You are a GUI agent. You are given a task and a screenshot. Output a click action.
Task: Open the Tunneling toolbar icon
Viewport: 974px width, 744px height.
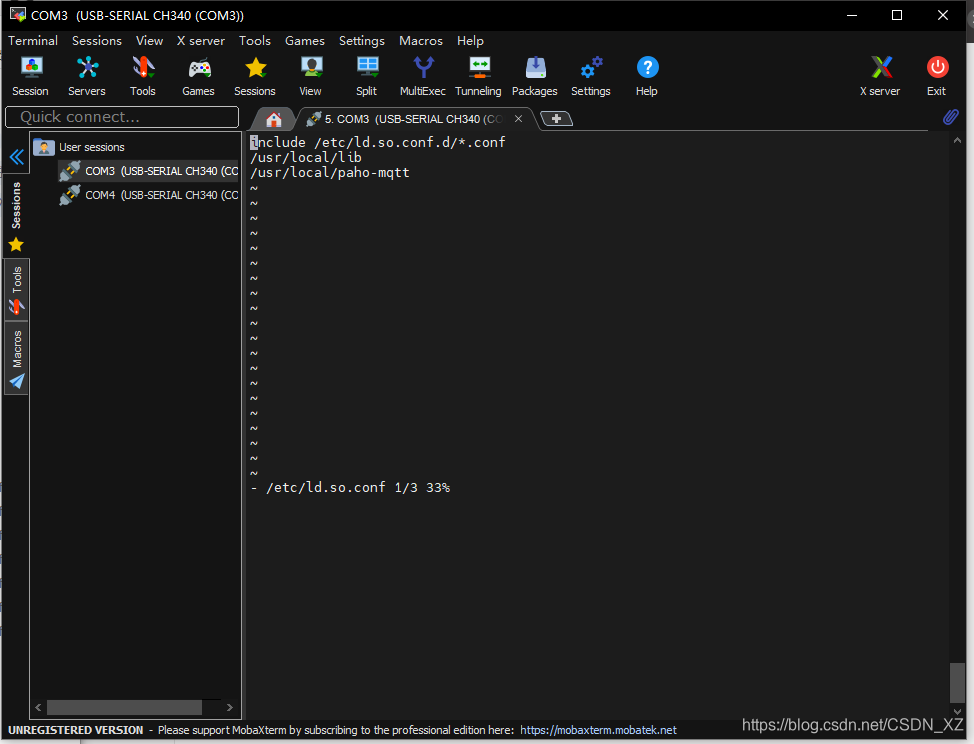(478, 76)
